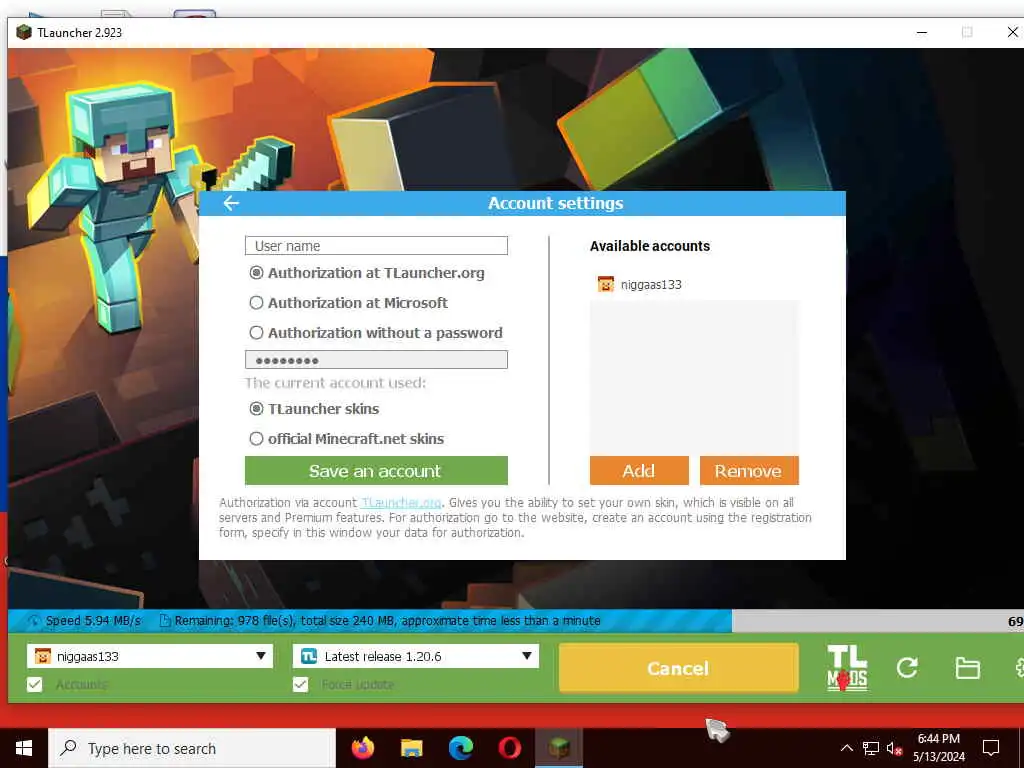
Task: Select Authorization at TLauncher.org option
Action: point(367,273)
